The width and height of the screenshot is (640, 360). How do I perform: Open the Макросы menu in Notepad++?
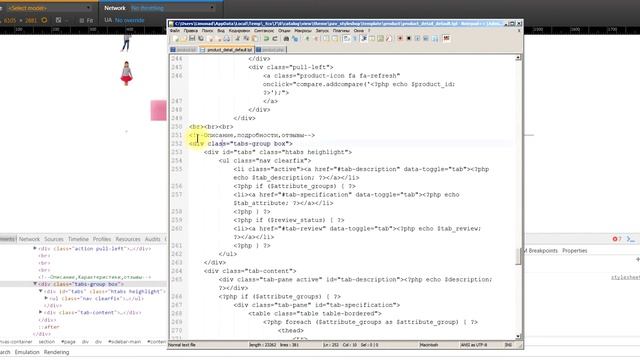(303, 31)
